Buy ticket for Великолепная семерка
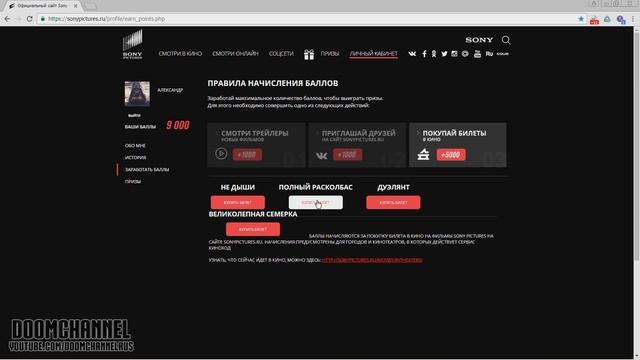 click(253, 229)
